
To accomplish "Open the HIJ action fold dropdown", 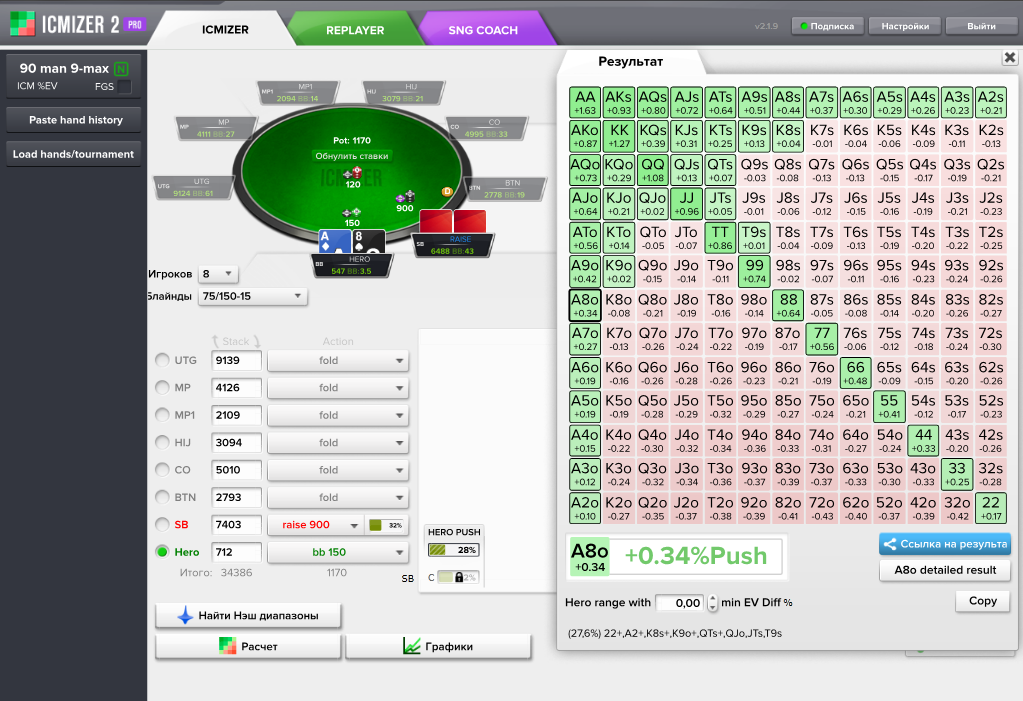I will [338, 443].
